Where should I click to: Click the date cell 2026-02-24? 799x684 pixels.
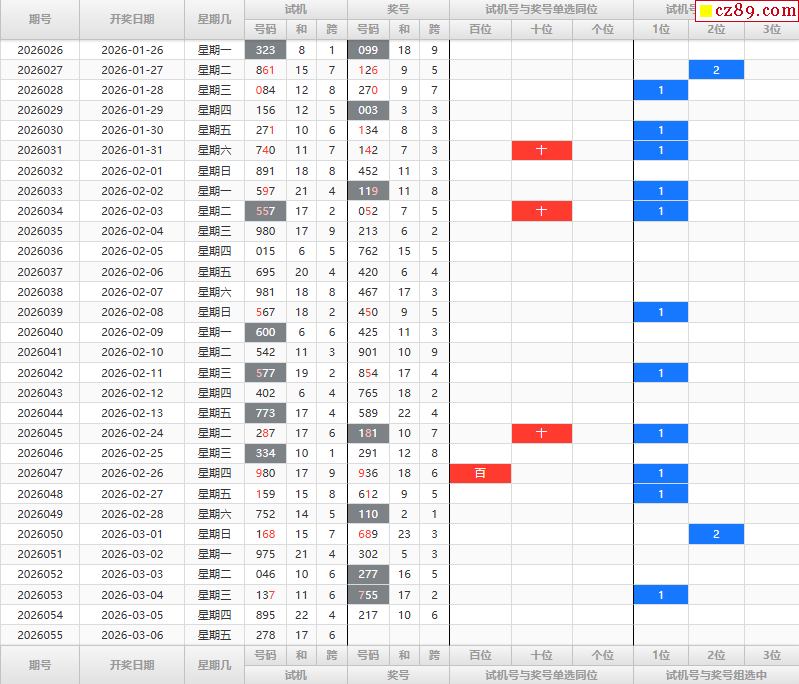click(x=132, y=433)
